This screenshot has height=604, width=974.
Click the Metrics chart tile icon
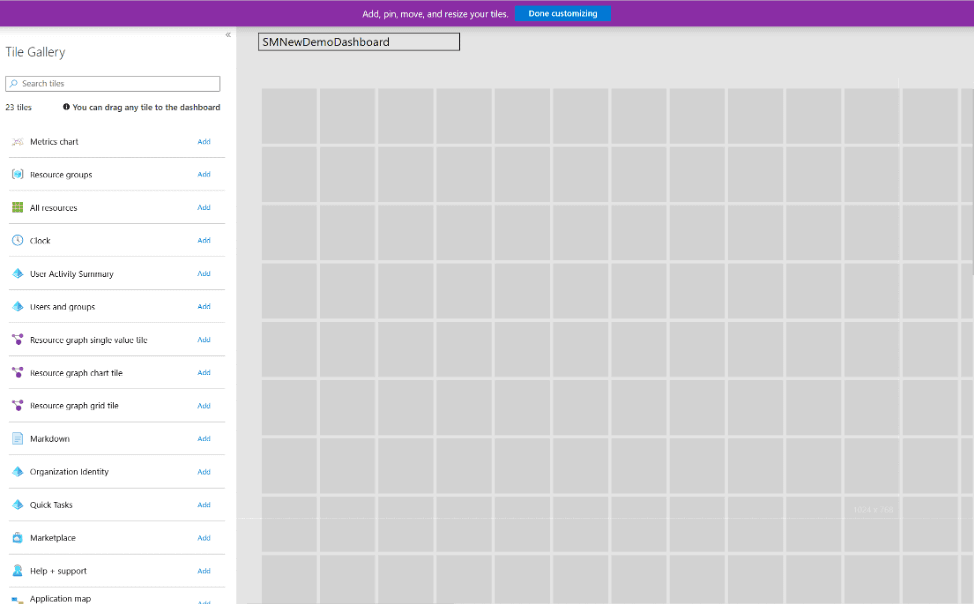(x=17, y=142)
